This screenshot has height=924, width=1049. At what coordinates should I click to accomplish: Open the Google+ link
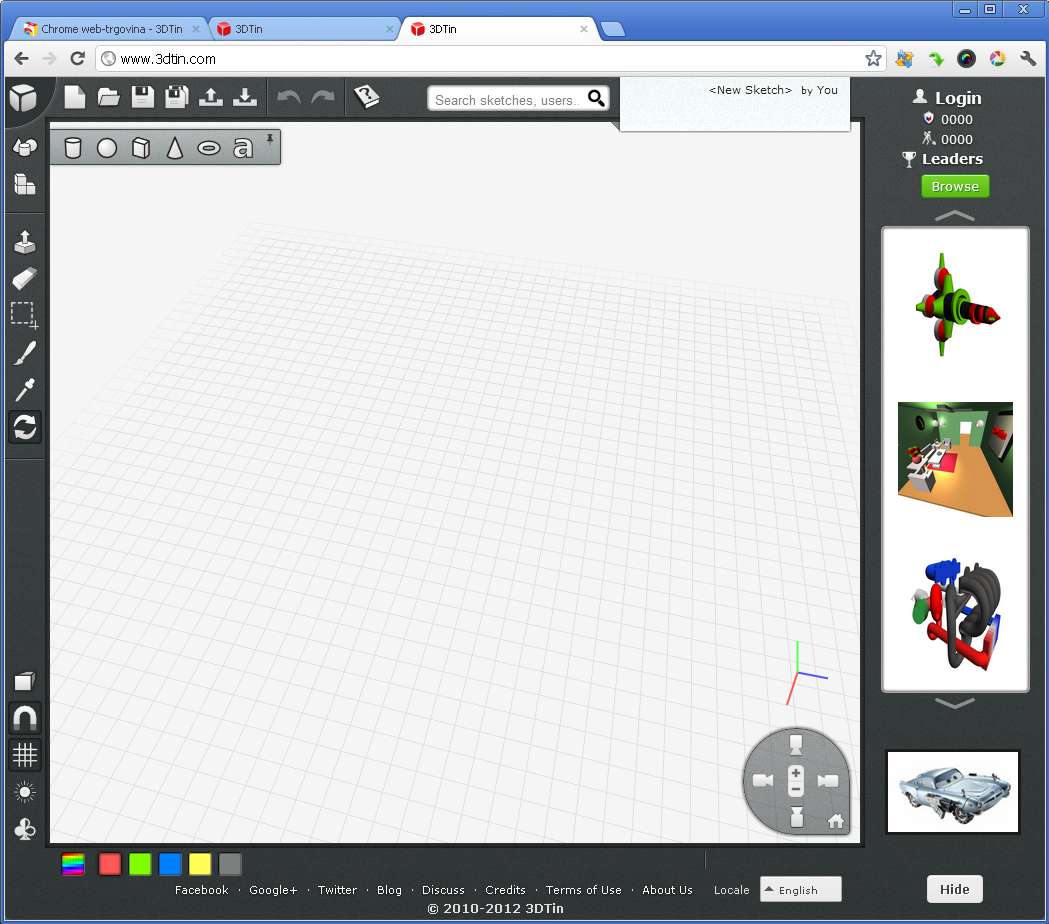coord(273,890)
